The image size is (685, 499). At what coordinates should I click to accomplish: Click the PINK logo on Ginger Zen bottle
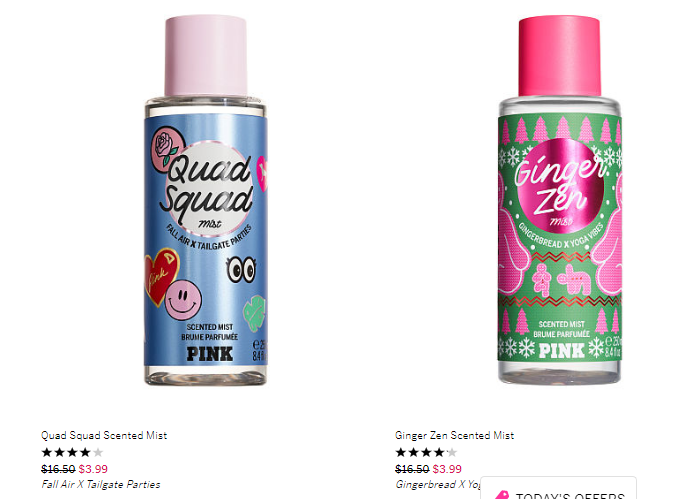(561, 351)
